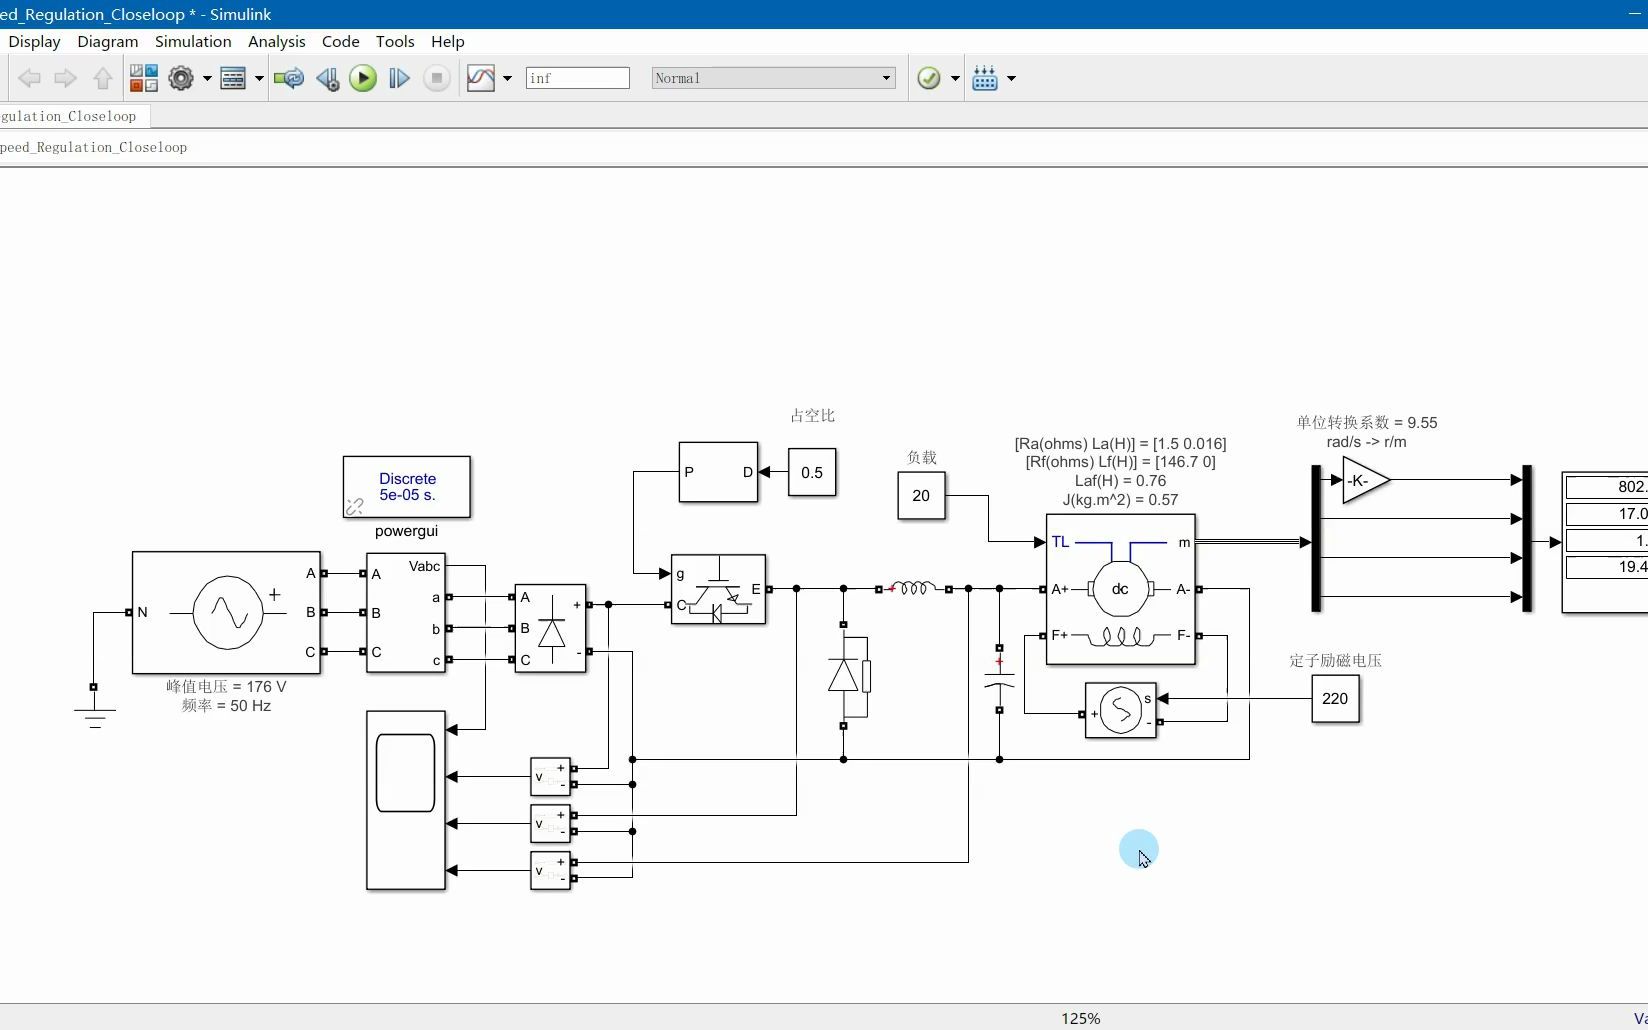Click the Up to Parent arrow icon
The image size is (1648, 1030).
click(x=103, y=78)
